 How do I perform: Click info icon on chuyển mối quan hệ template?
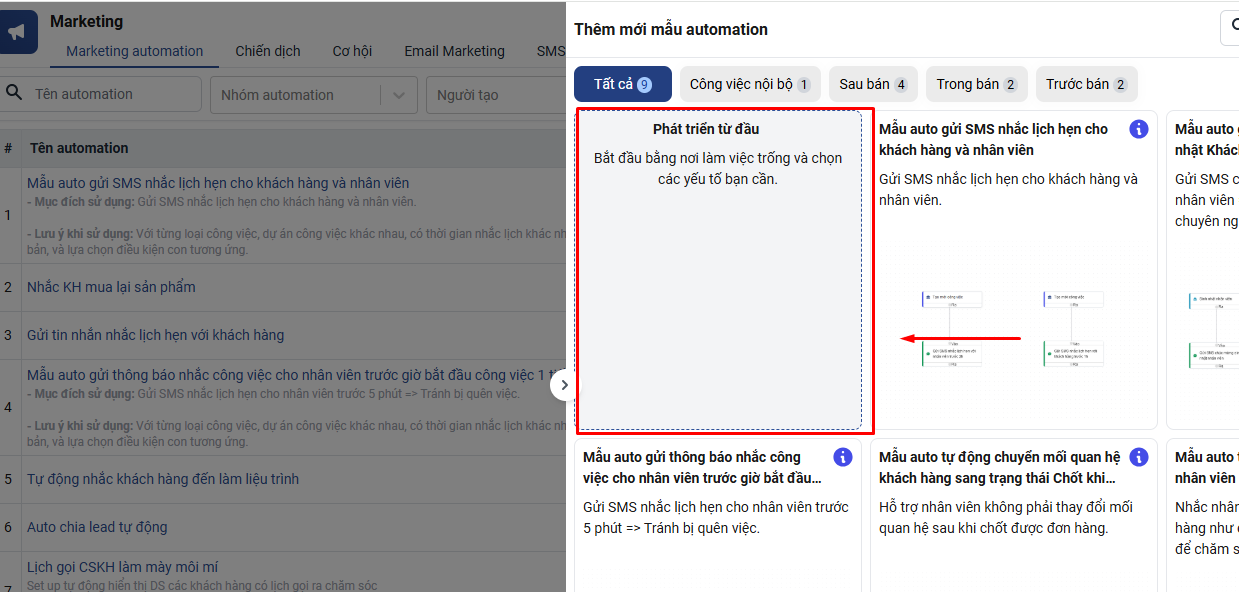1138,457
